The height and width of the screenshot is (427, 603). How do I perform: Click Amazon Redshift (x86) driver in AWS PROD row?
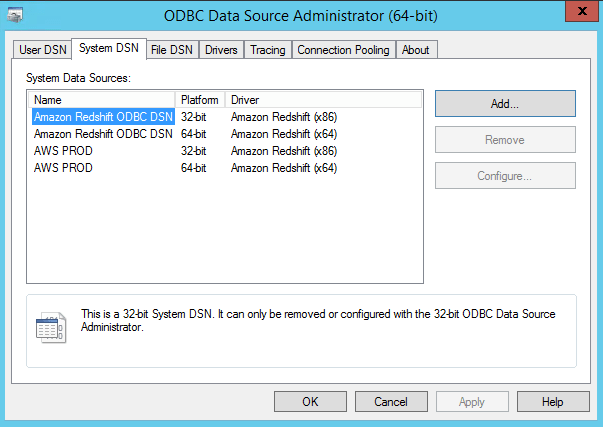(284, 151)
